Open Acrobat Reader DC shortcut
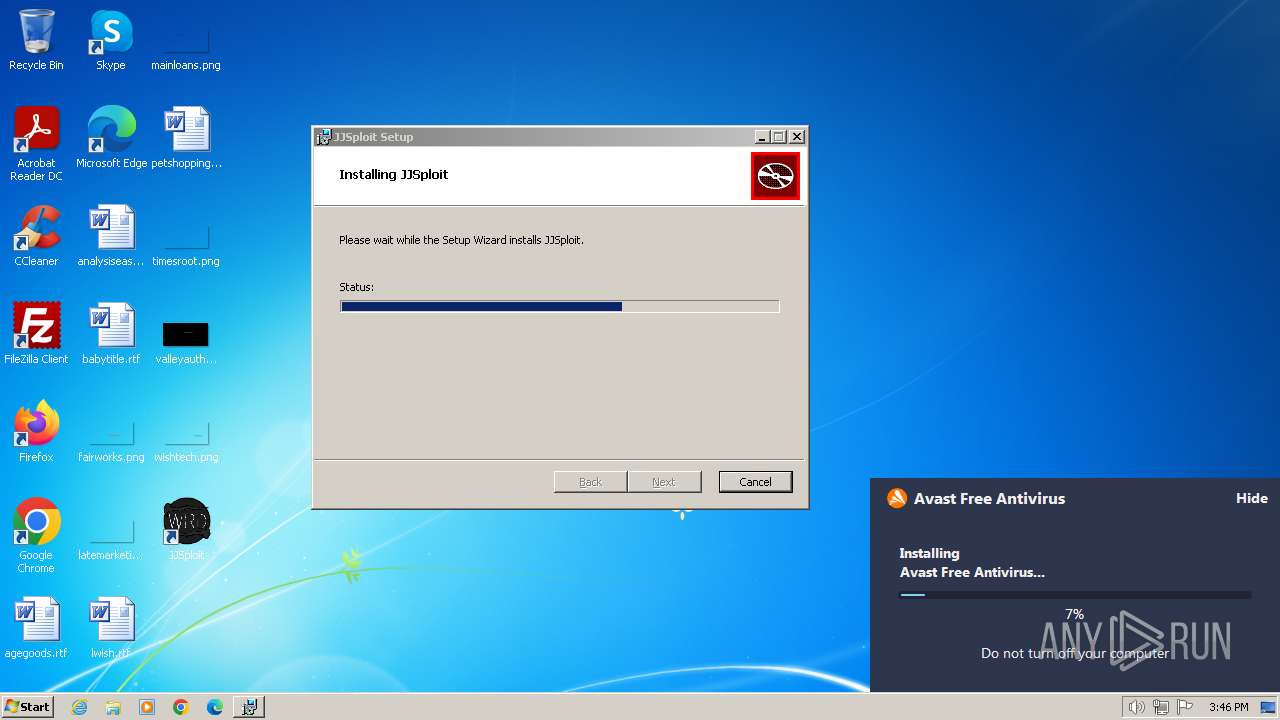The image size is (1280, 720). pos(36,143)
